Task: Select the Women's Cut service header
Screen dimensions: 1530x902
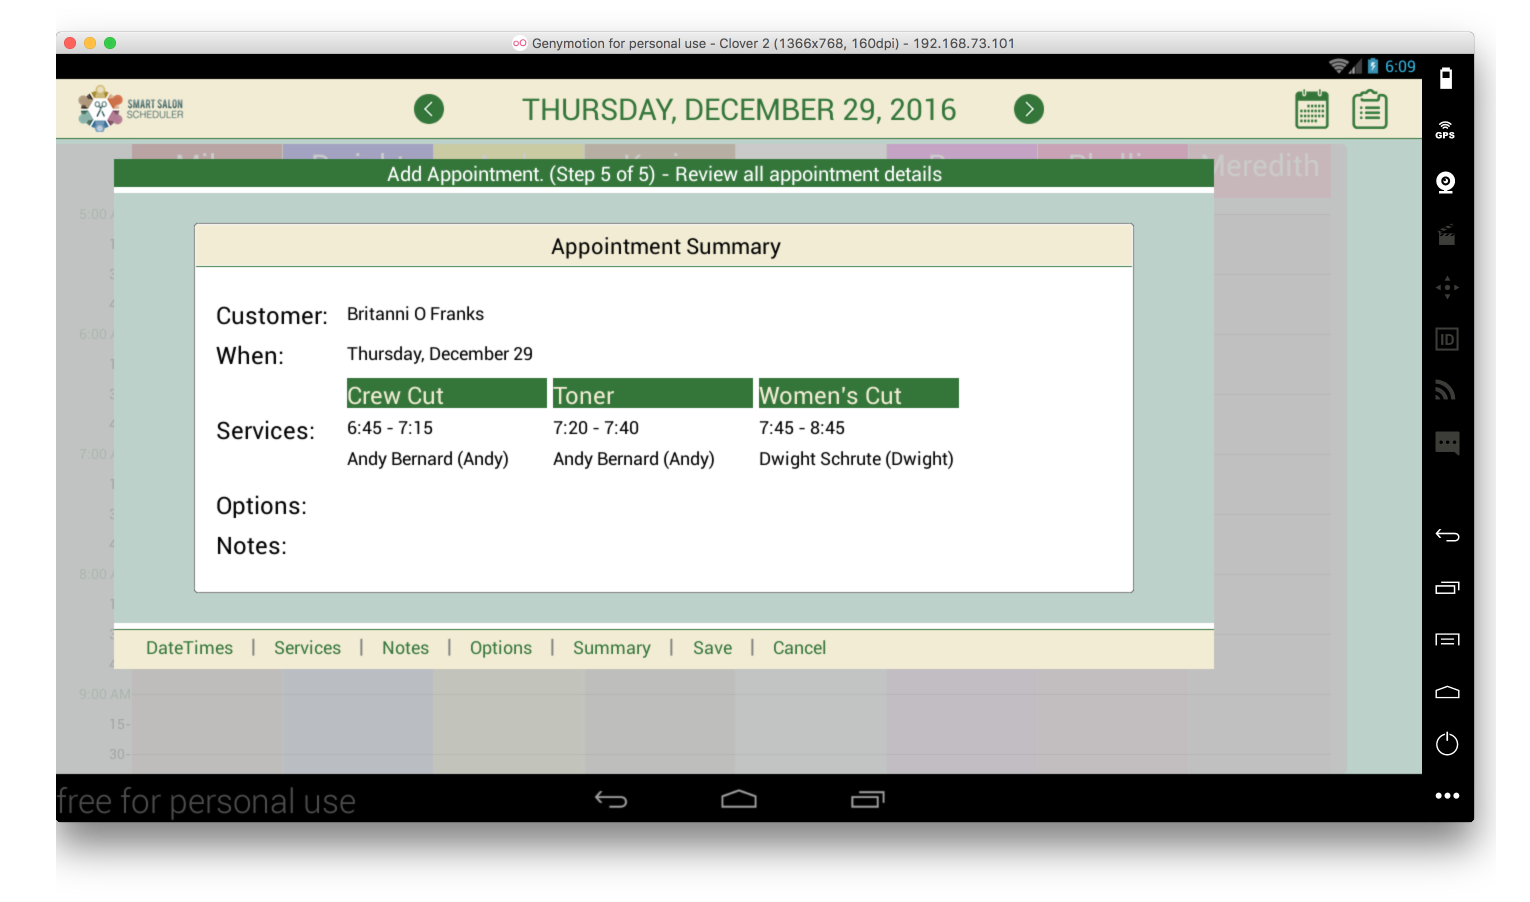Action: click(x=859, y=393)
